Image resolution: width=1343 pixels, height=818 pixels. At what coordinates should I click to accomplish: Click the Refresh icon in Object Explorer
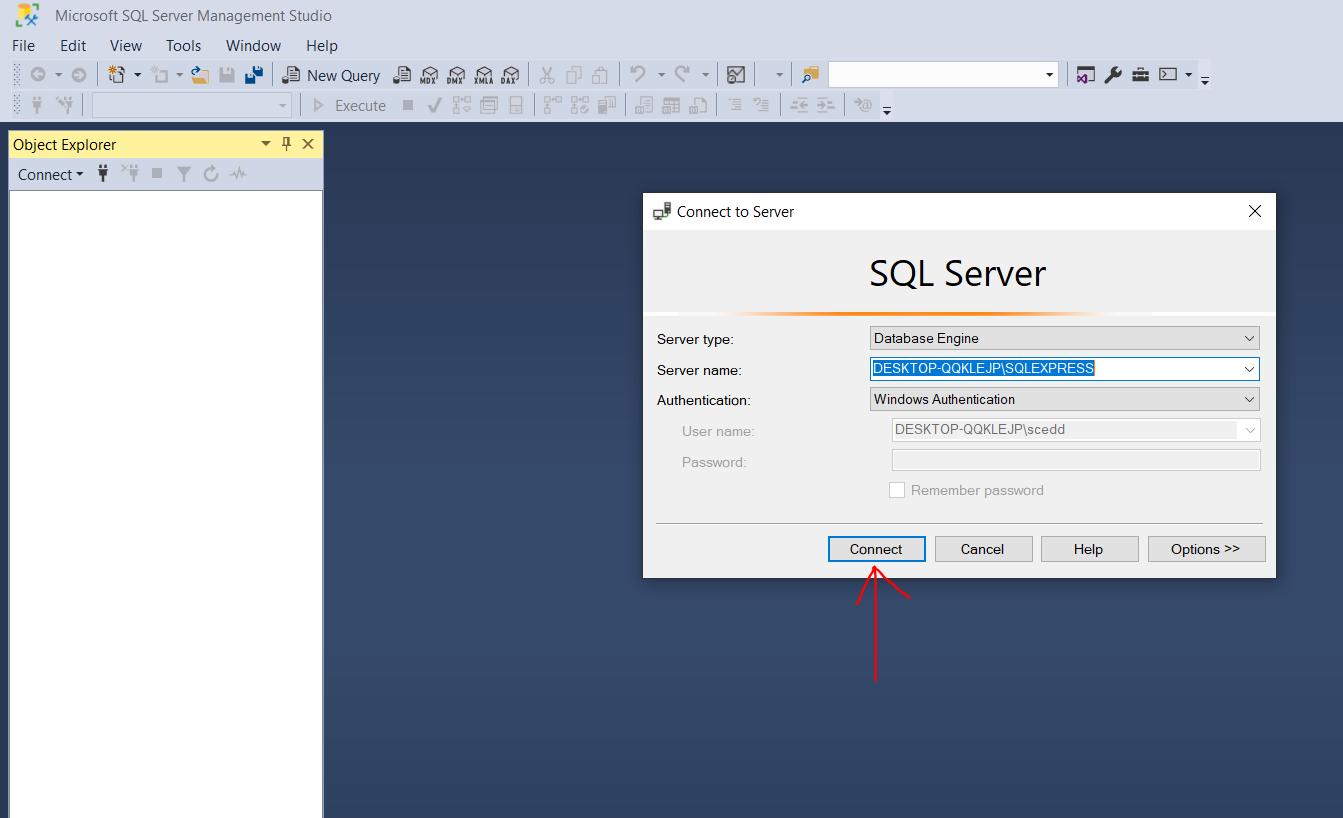(211, 174)
